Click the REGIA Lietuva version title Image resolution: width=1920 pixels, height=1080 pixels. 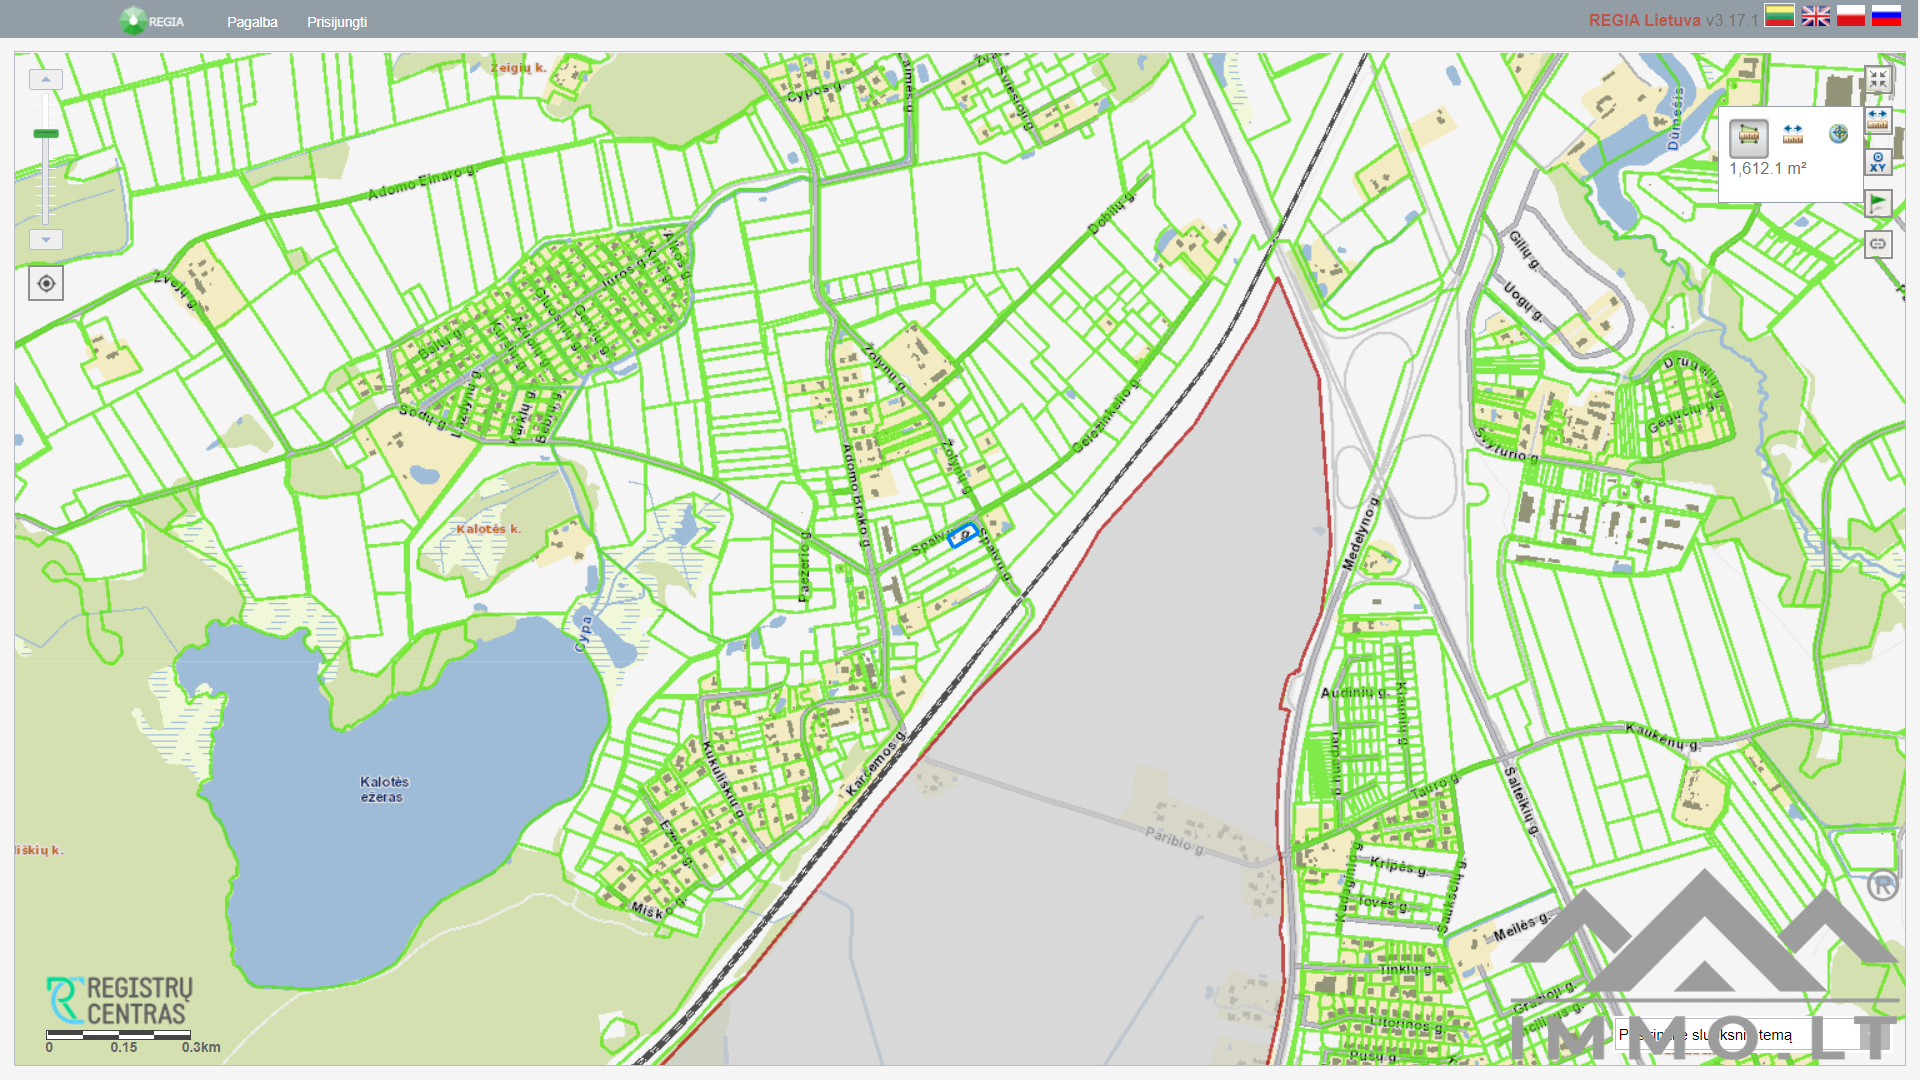[1673, 20]
